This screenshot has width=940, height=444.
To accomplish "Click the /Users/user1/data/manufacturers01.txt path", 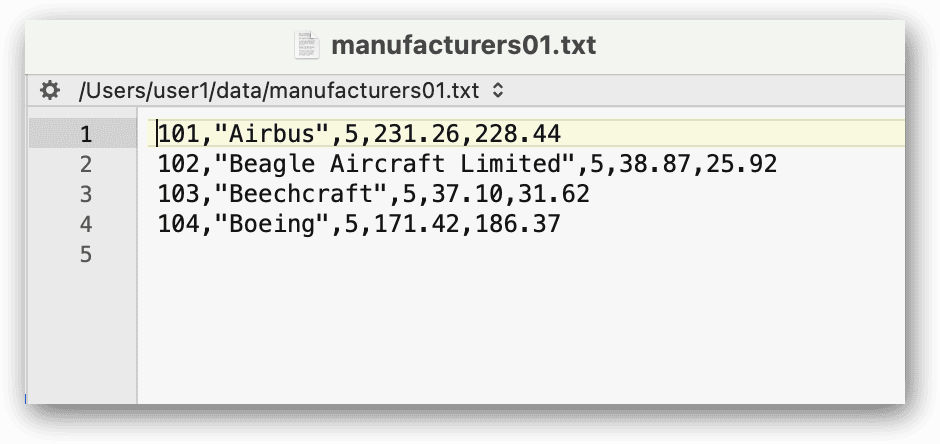I will tap(279, 91).
